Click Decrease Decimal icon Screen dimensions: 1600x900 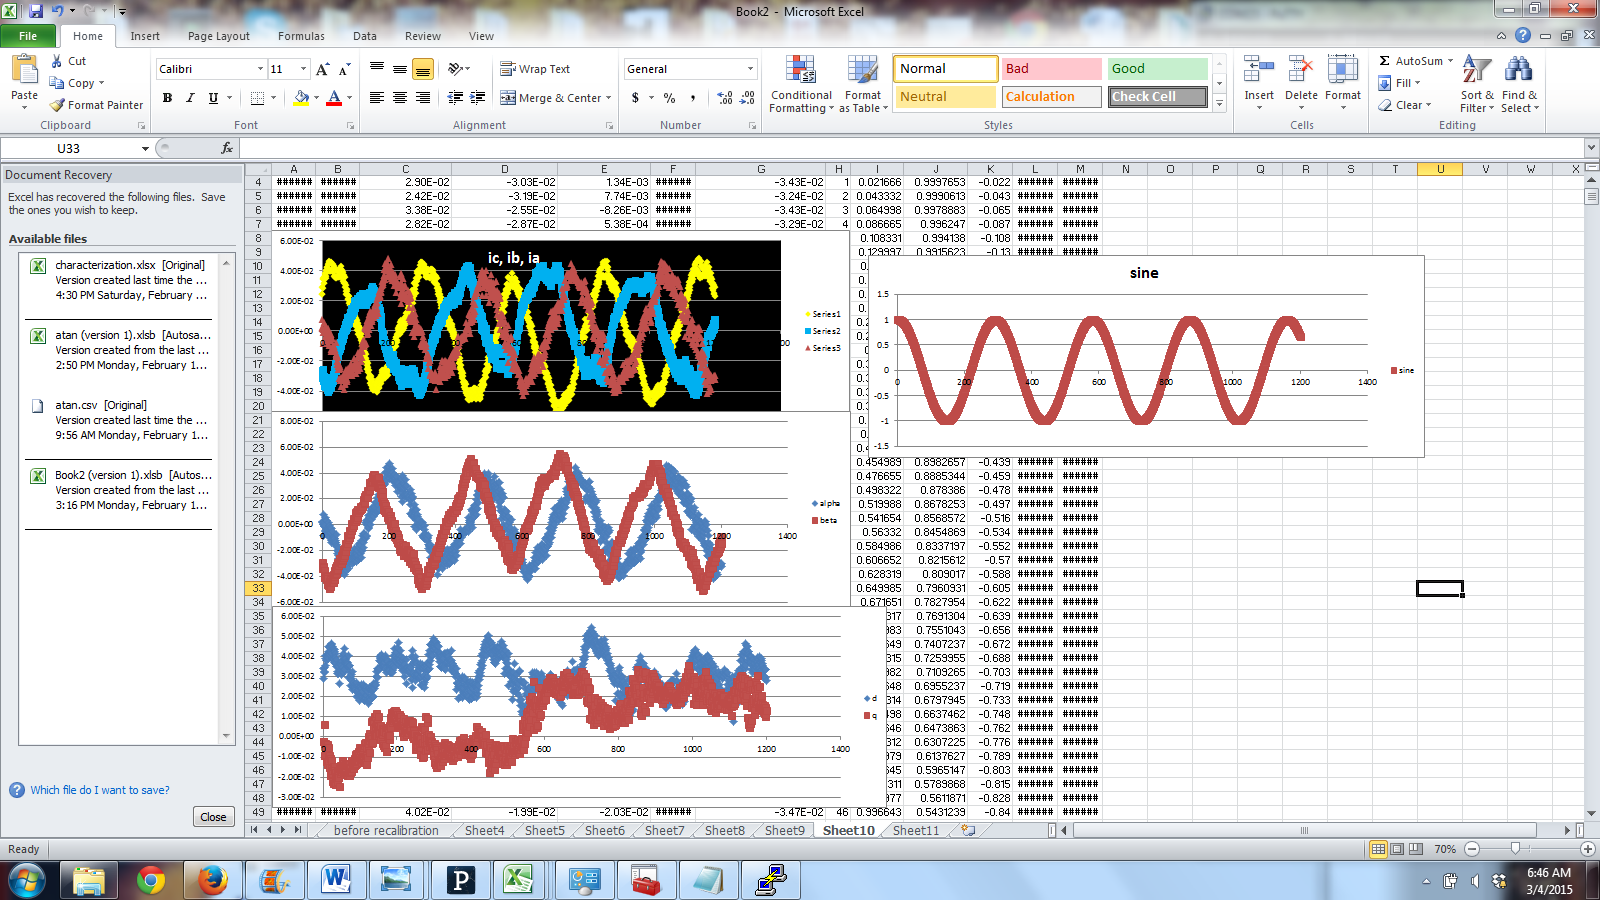coord(748,98)
